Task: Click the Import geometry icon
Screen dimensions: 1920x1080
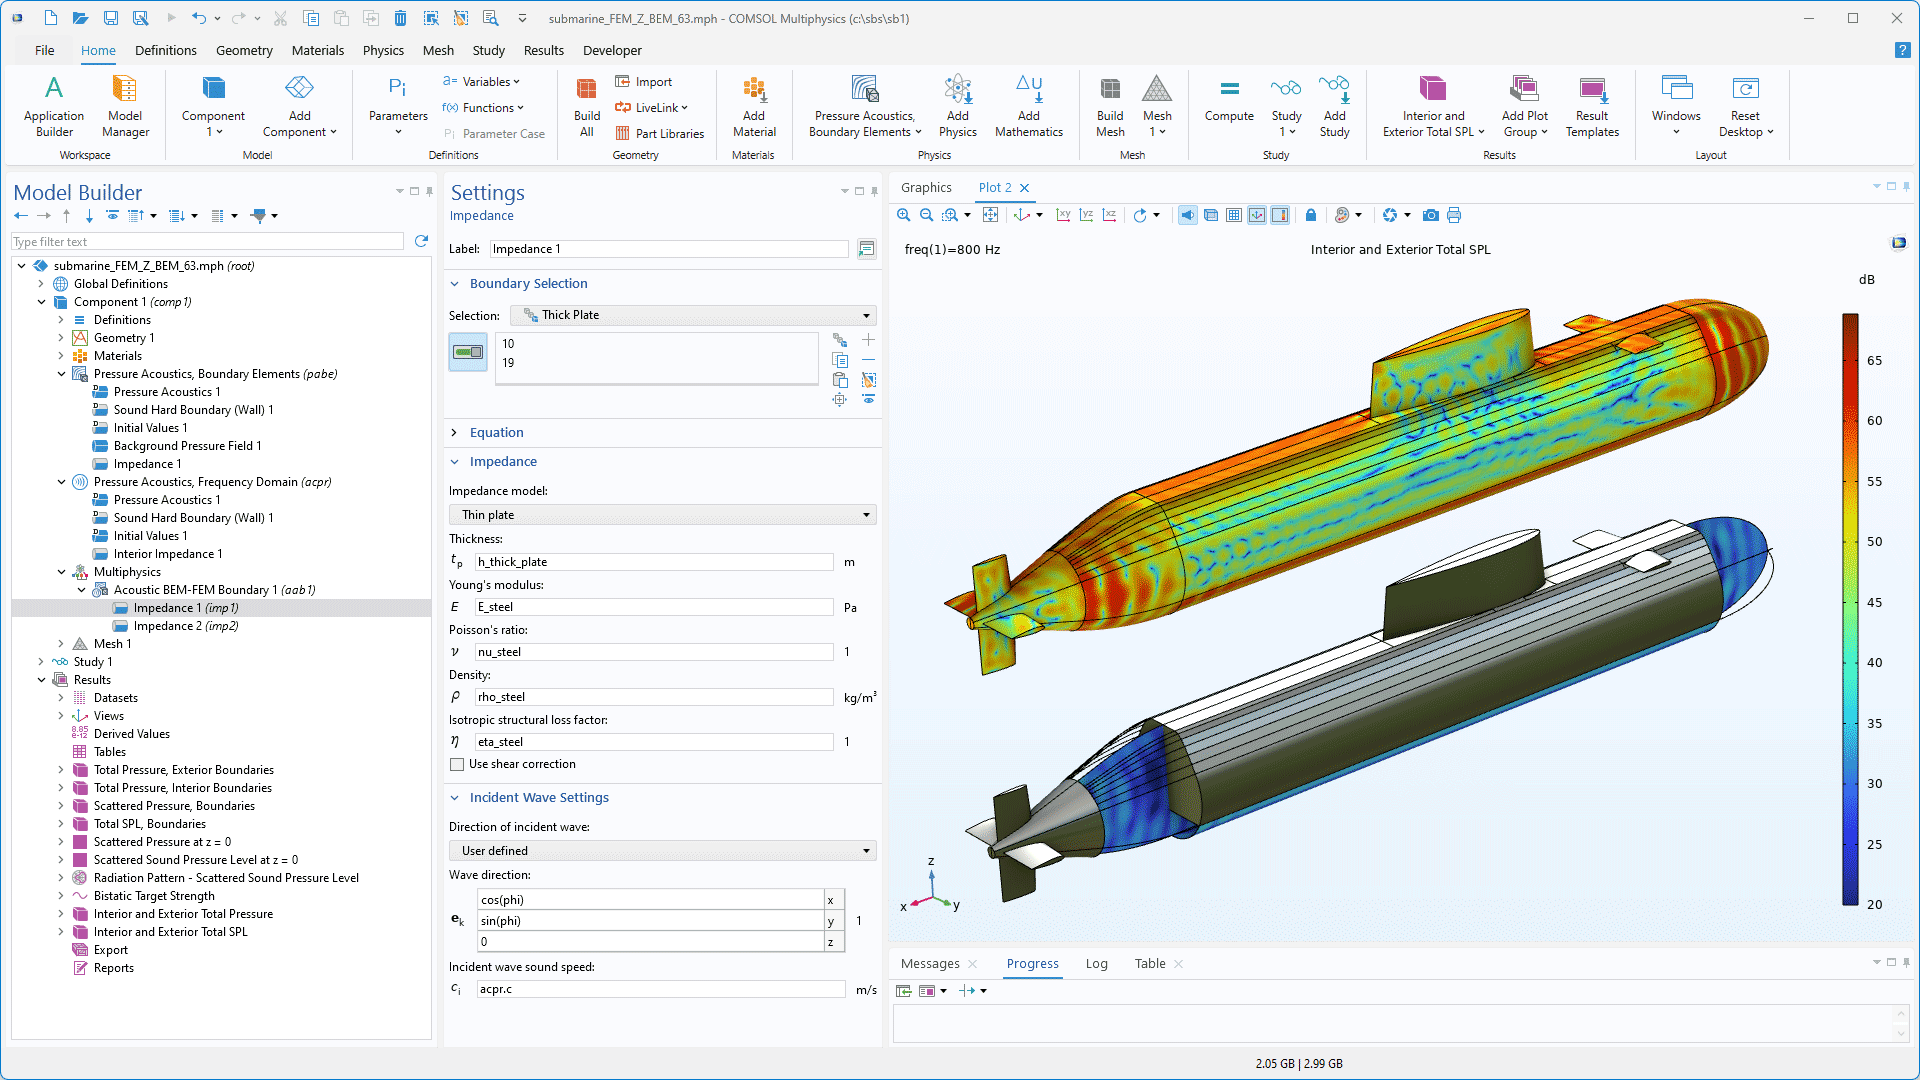Action: (643, 82)
